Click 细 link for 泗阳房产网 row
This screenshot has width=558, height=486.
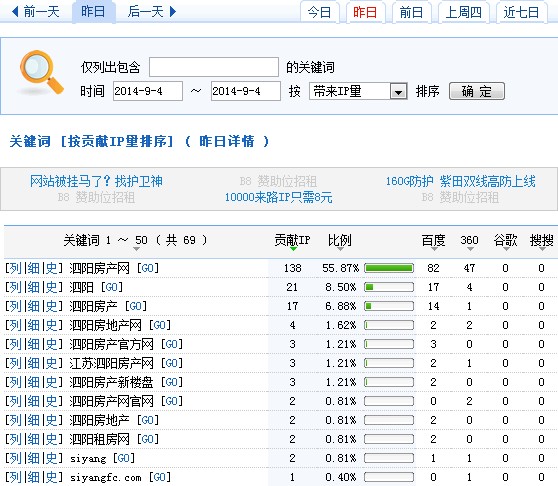point(33,268)
